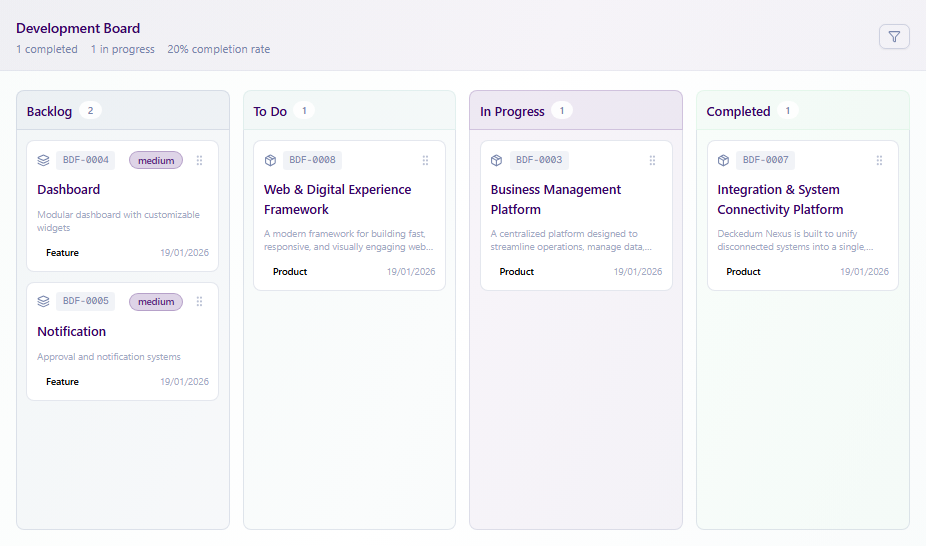
Task: Open the filter button on Development Board
Action: (894, 37)
